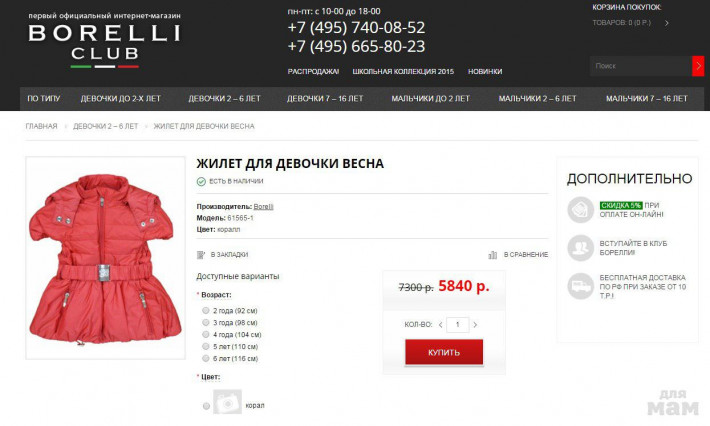Select age 4 года (104 см)
Screen dimensions: 710x426
[206, 335]
